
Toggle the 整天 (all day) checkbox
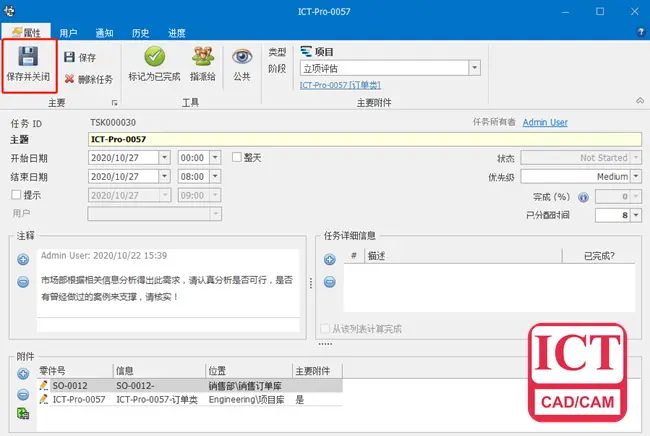click(x=237, y=157)
